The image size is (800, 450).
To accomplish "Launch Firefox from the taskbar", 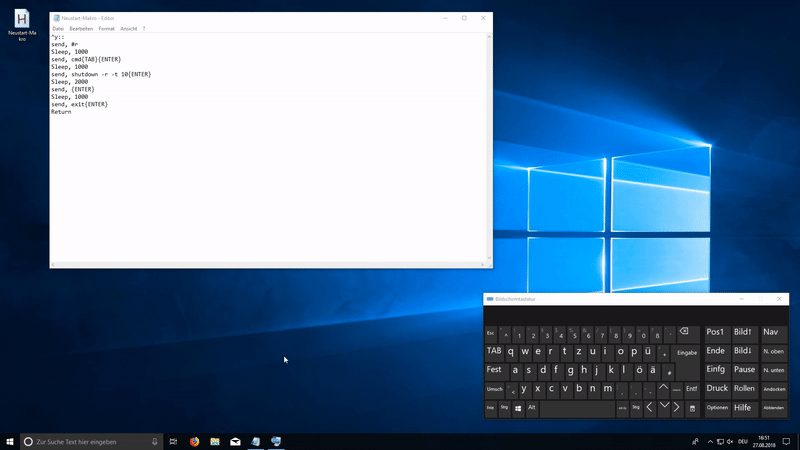I will [194, 442].
